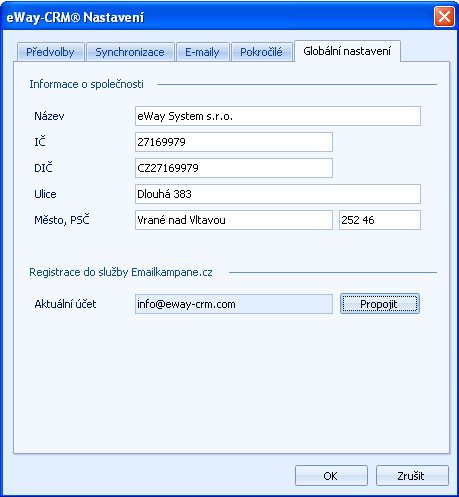Click the city field Vrané nad Vltavou
The height and width of the screenshot is (497, 459).
click(x=234, y=220)
